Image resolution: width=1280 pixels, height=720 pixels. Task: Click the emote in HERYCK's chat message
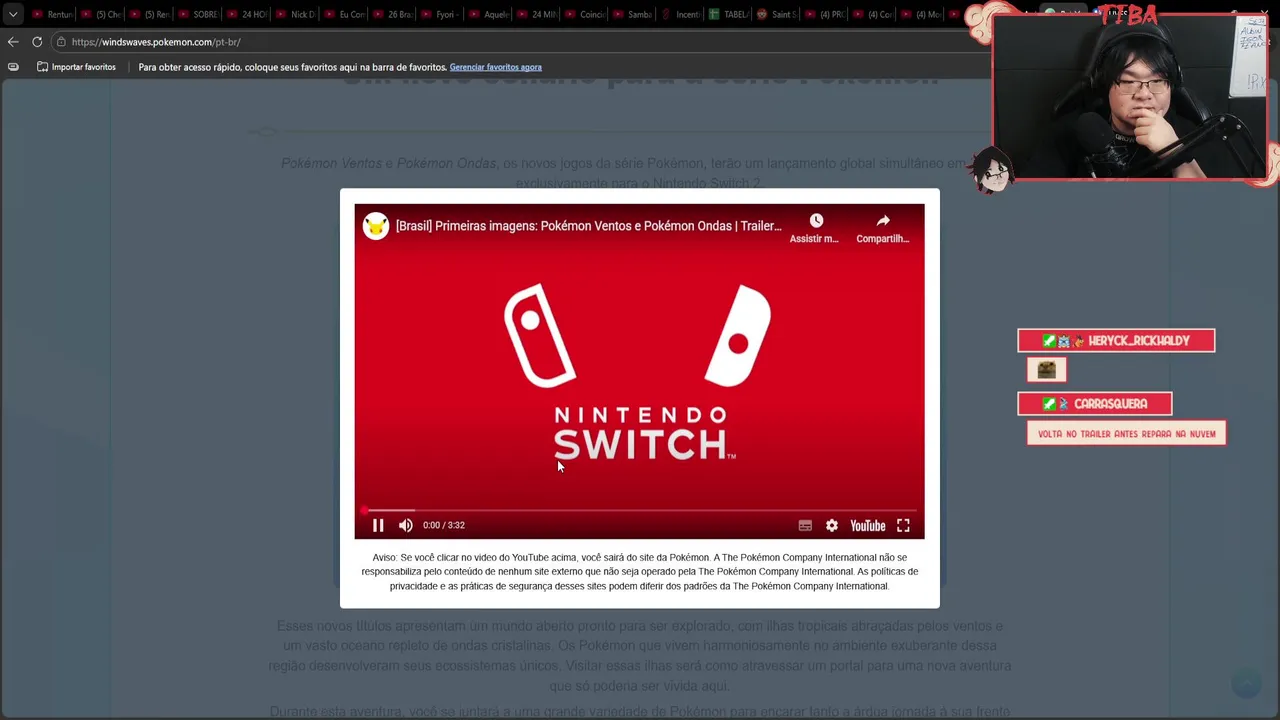click(1047, 370)
